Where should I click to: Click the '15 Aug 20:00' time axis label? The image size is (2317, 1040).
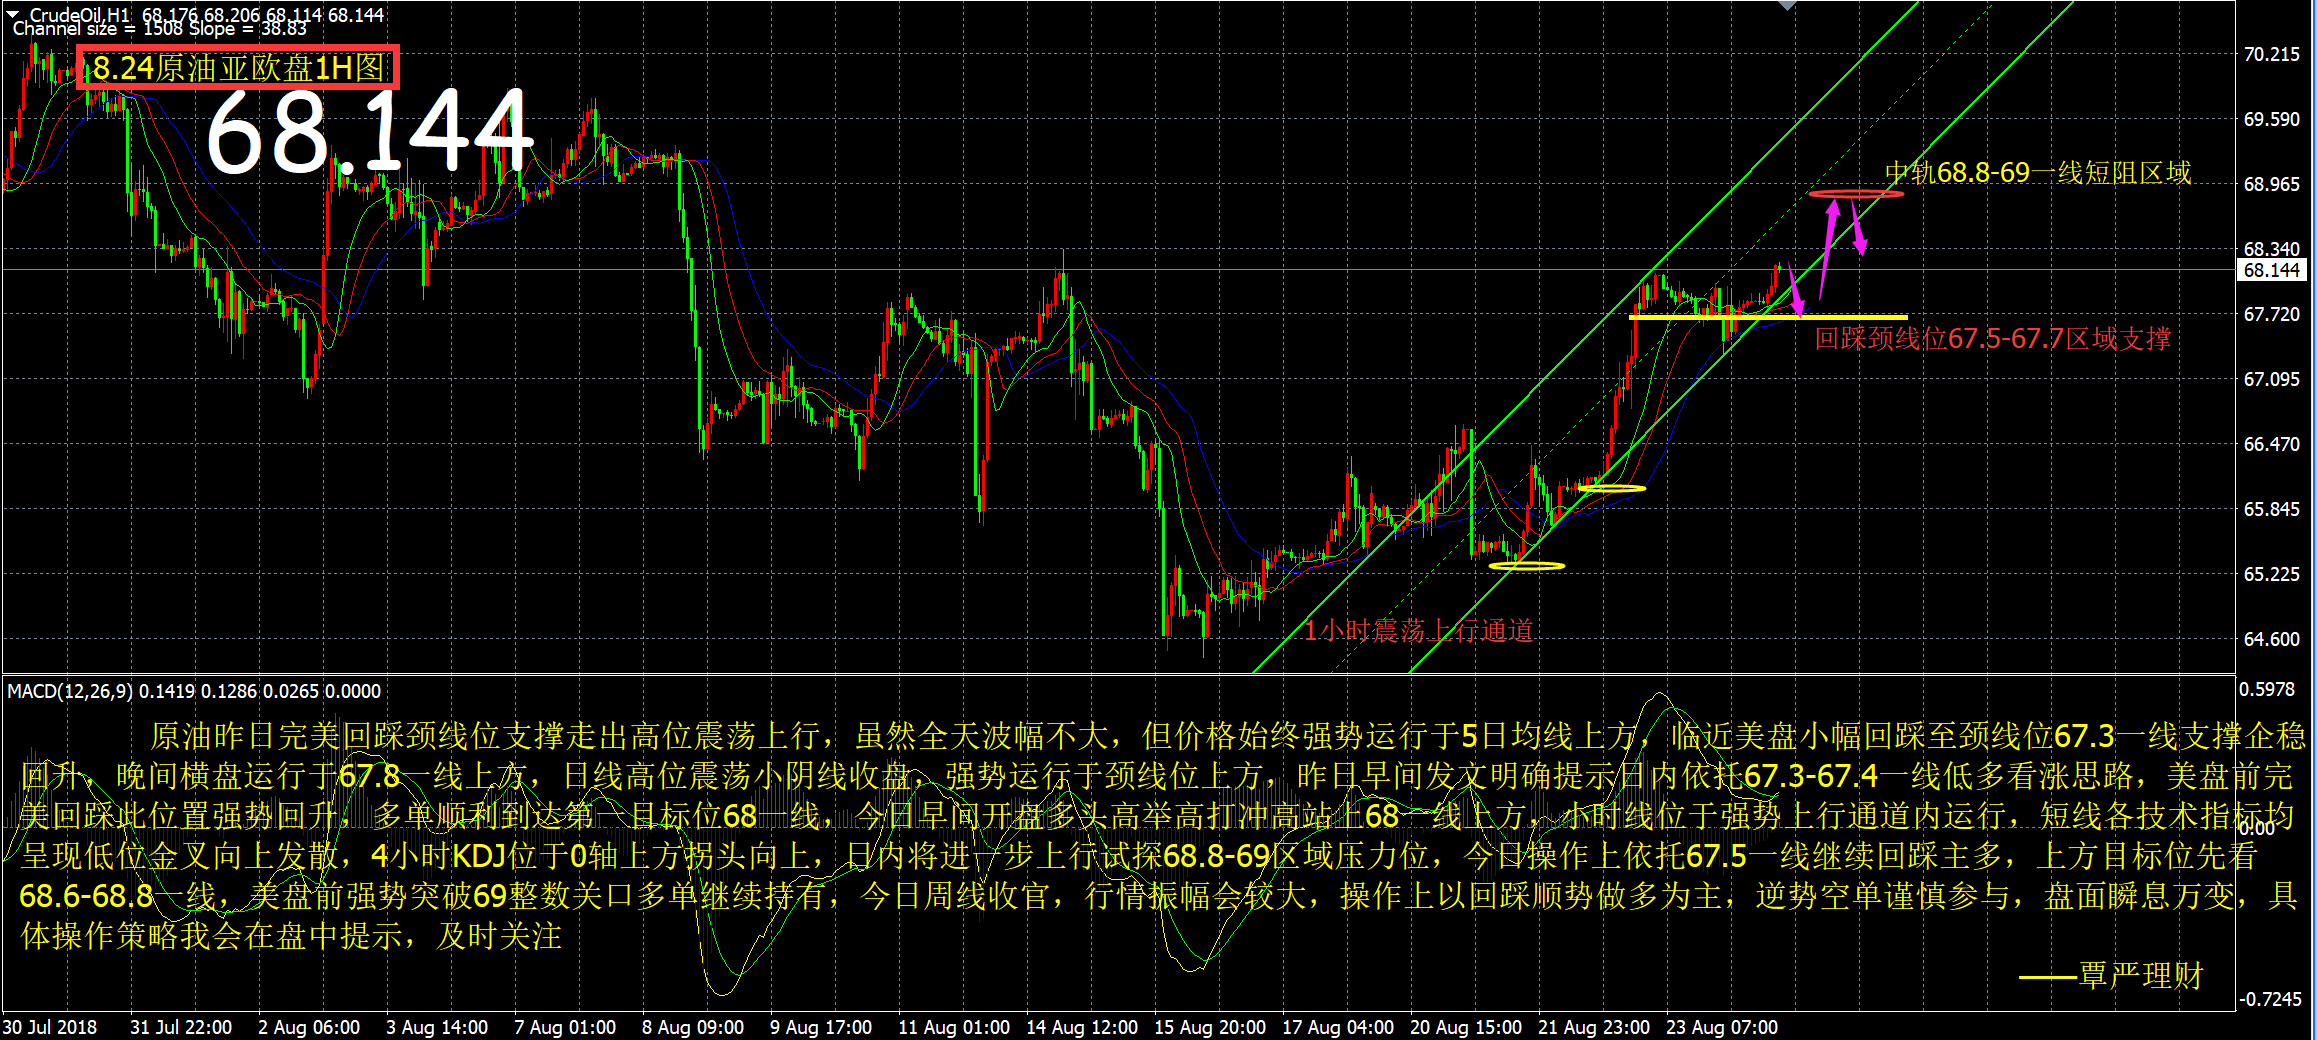(1210, 1027)
